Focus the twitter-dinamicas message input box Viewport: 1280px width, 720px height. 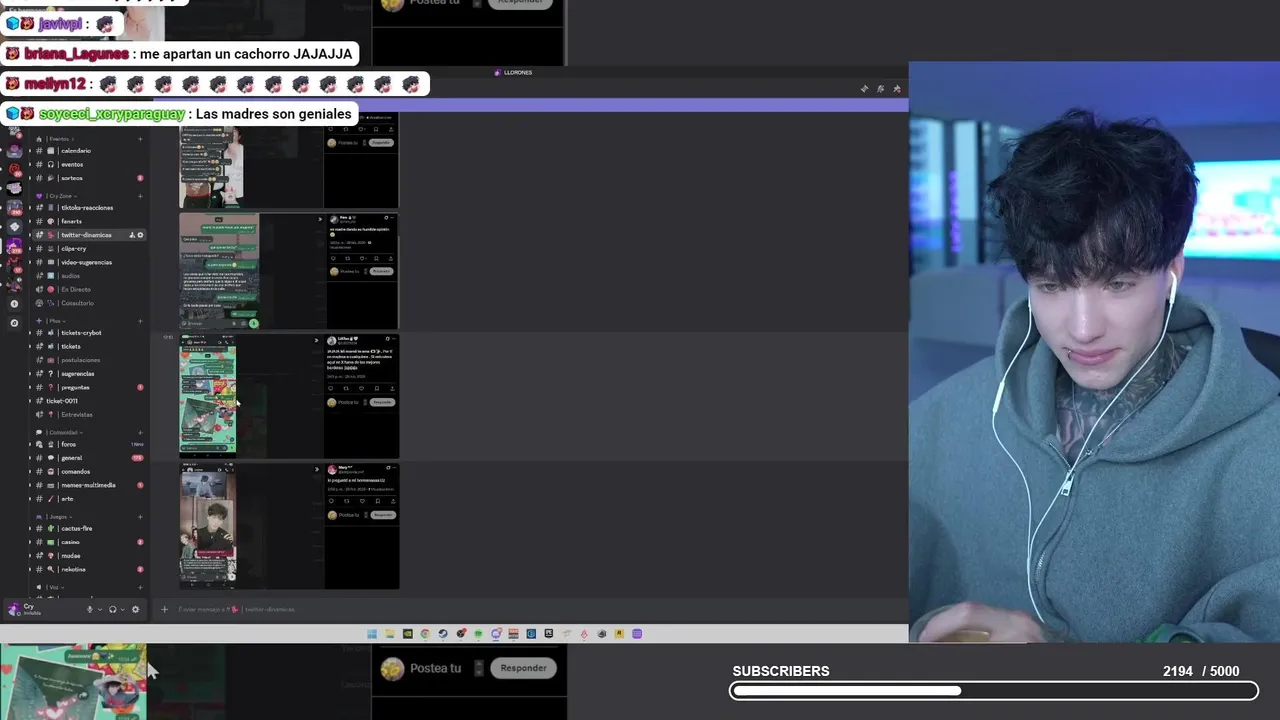pos(530,609)
